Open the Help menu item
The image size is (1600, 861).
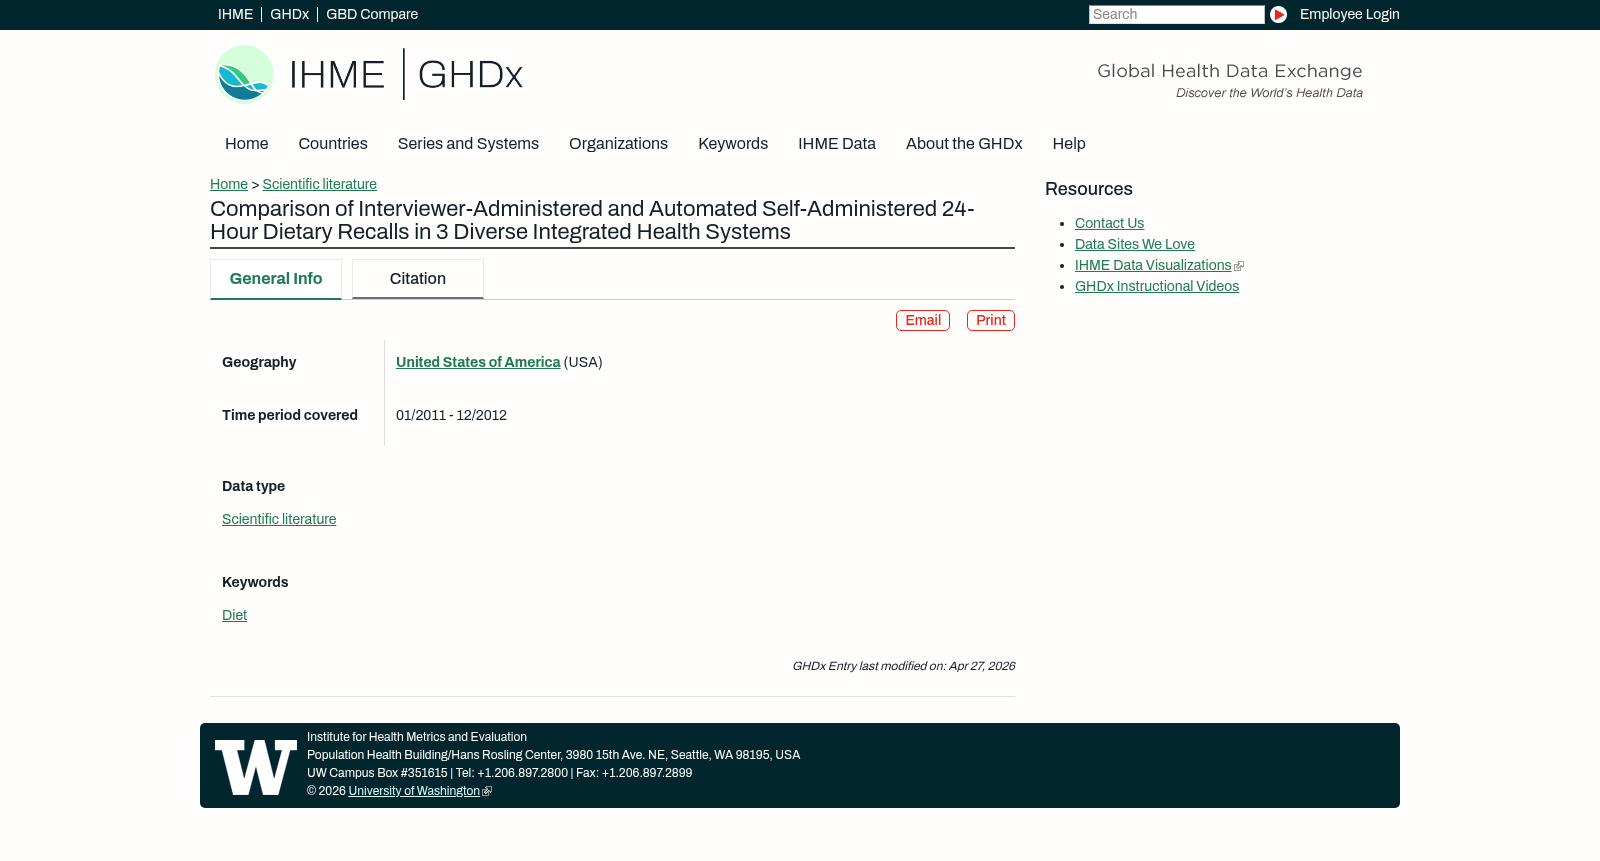click(x=1069, y=144)
